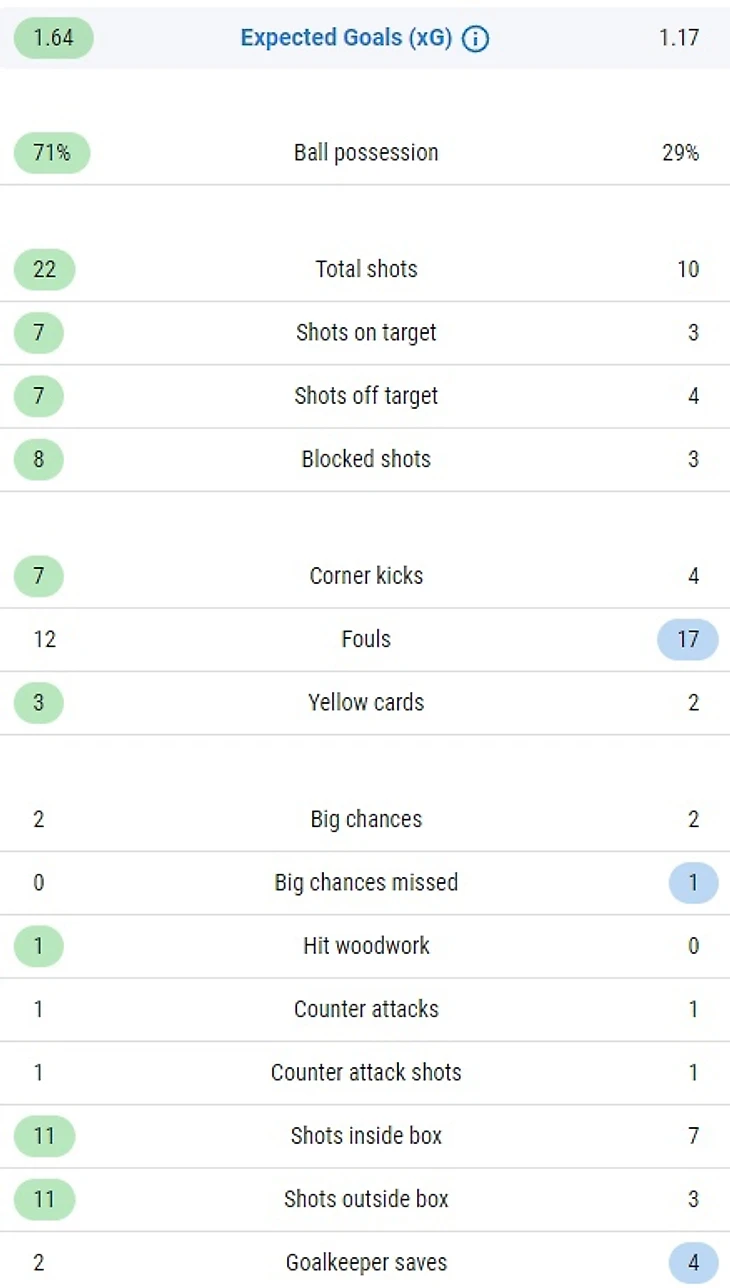Screen dimensions: 730x1288
Task: Select the Shots outside box label
Action: 366,1199
